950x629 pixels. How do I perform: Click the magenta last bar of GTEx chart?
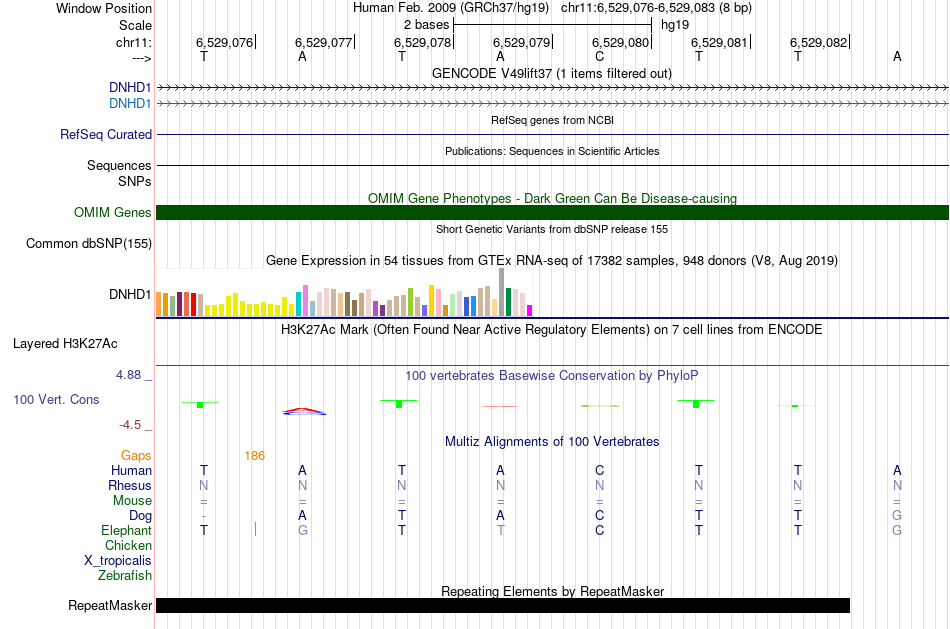pos(529,311)
